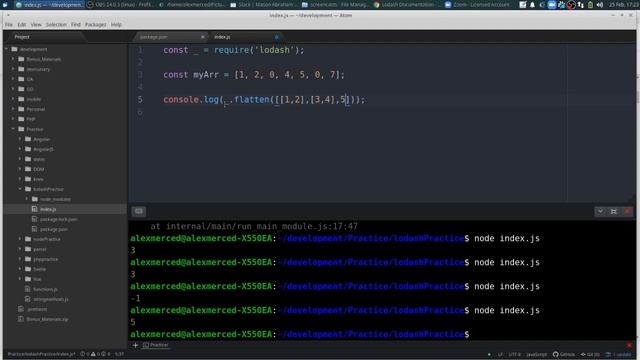The width and height of the screenshot is (640, 360).
Task: Click the cursor position 5:31 indicator
Action: [x=119, y=354]
